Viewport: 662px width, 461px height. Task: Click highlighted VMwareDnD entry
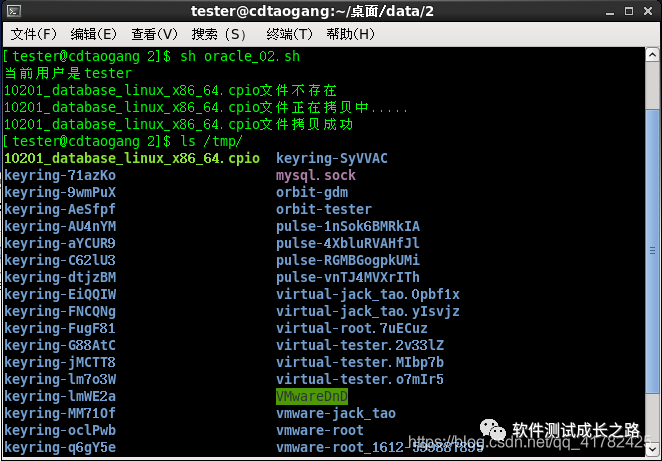(x=312, y=396)
